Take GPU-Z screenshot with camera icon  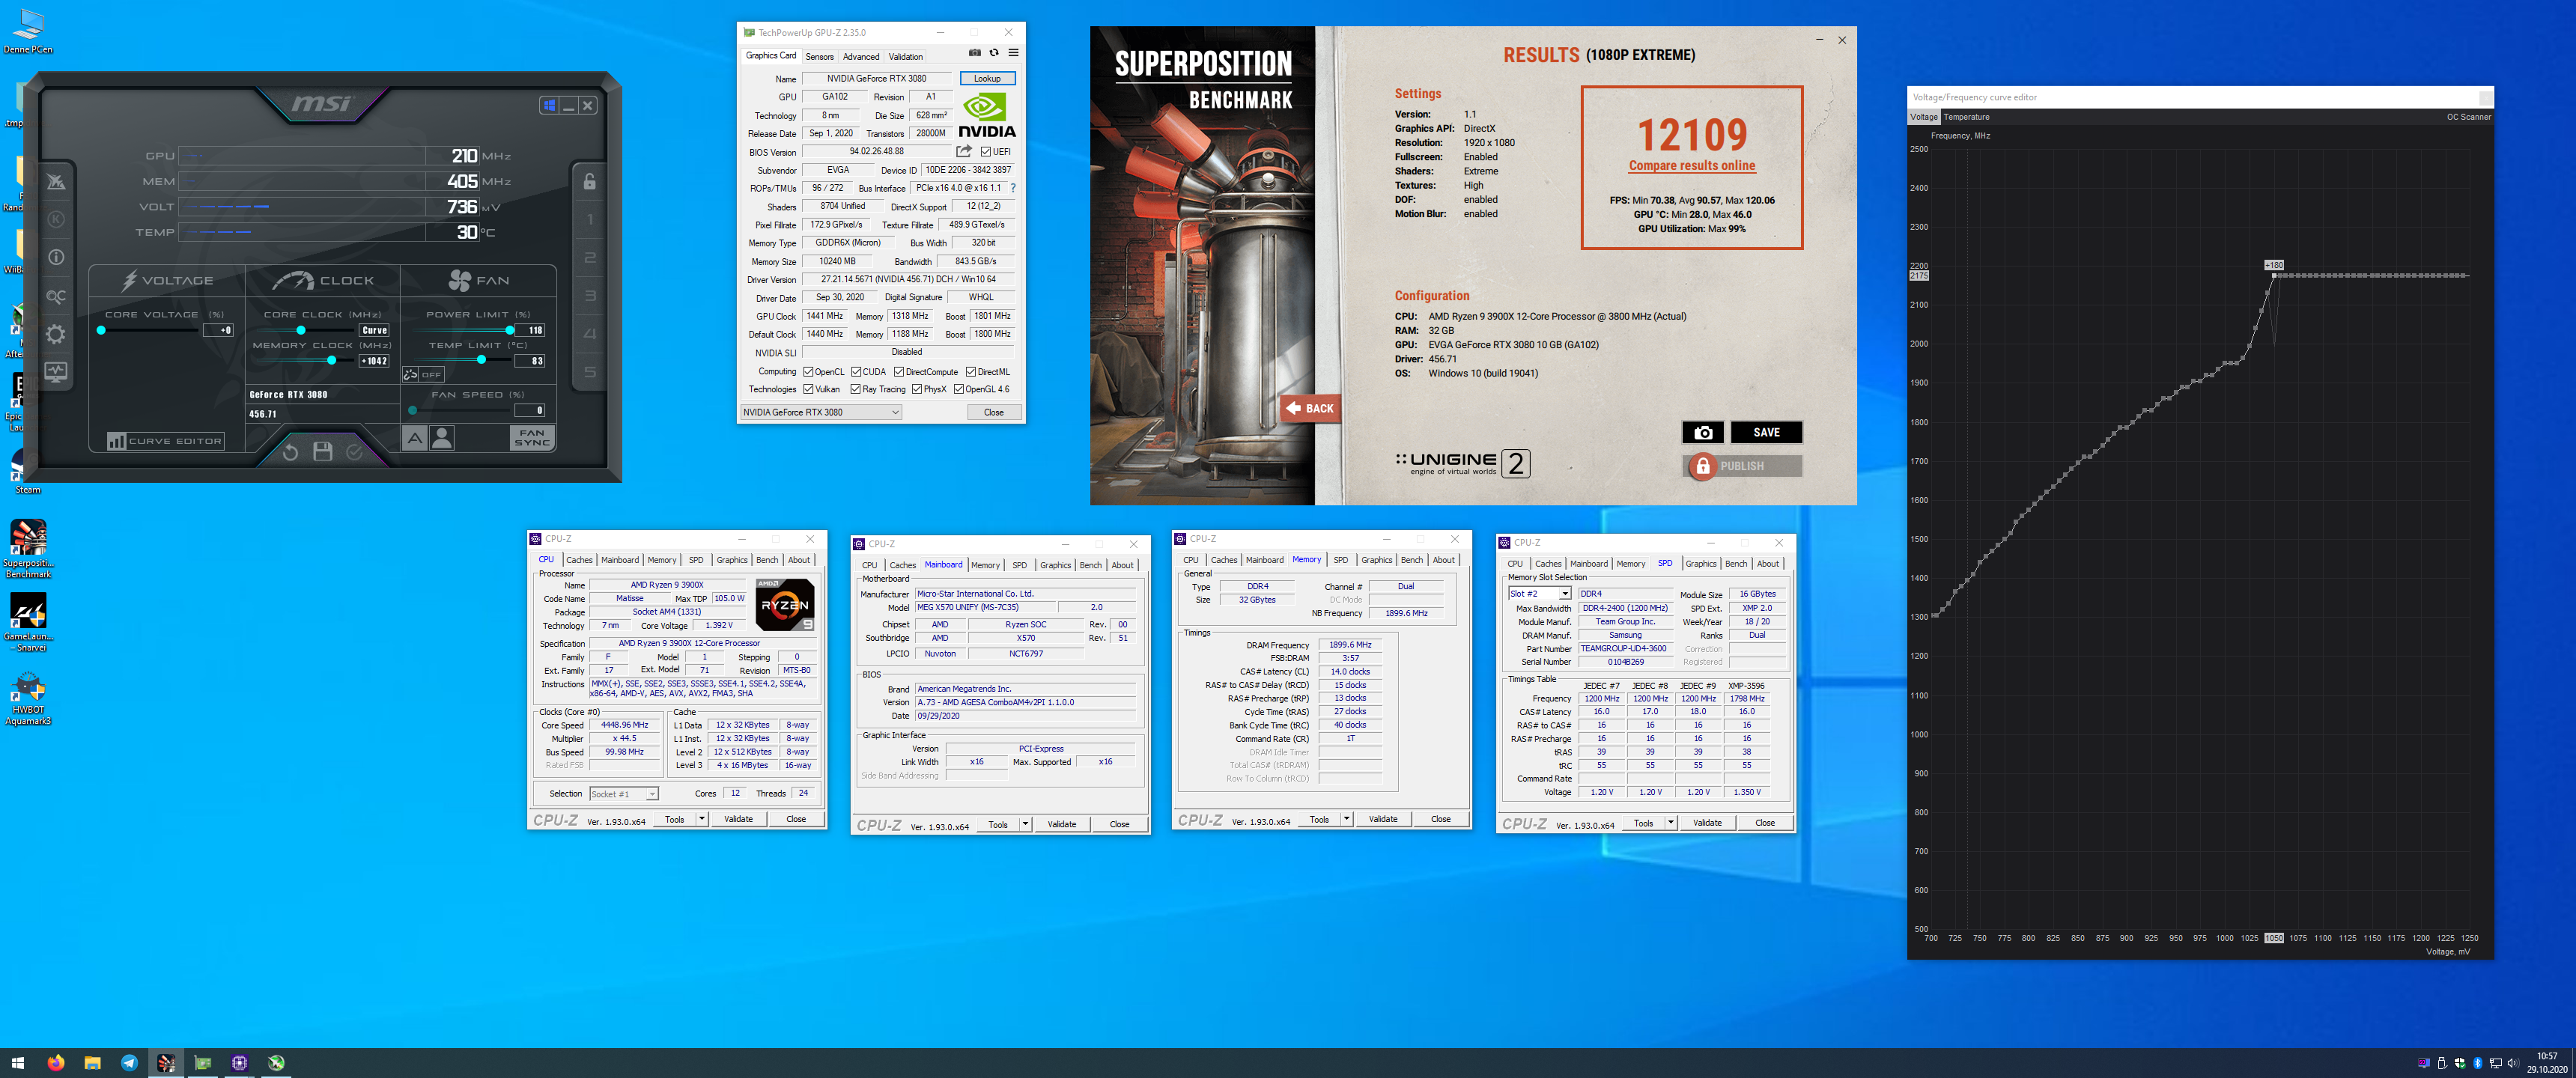[974, 53]
